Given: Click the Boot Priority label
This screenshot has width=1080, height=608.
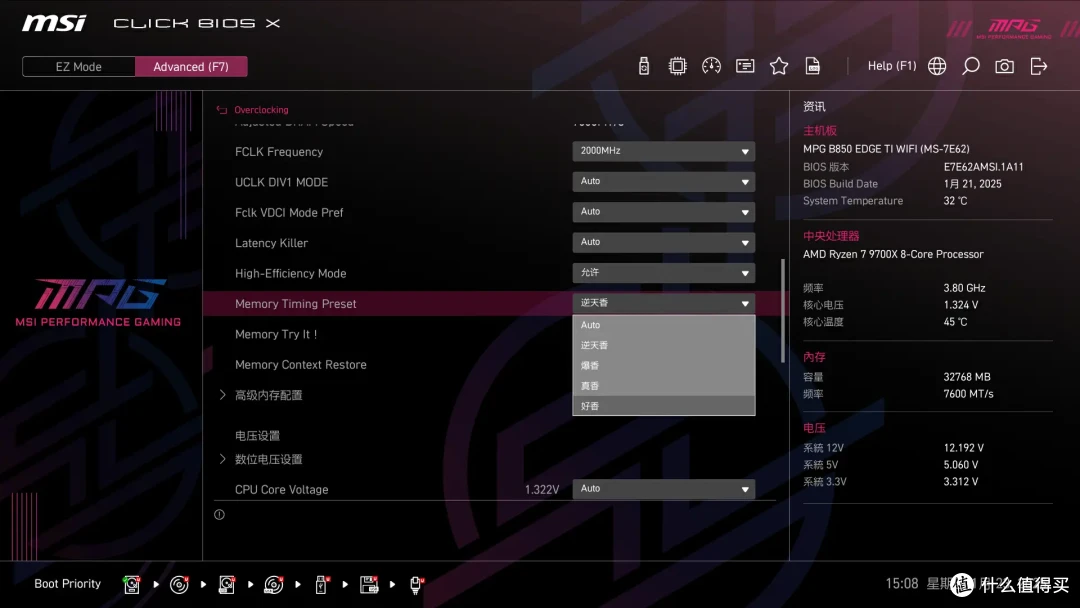Looking at the screenshot, I should 68,584.
